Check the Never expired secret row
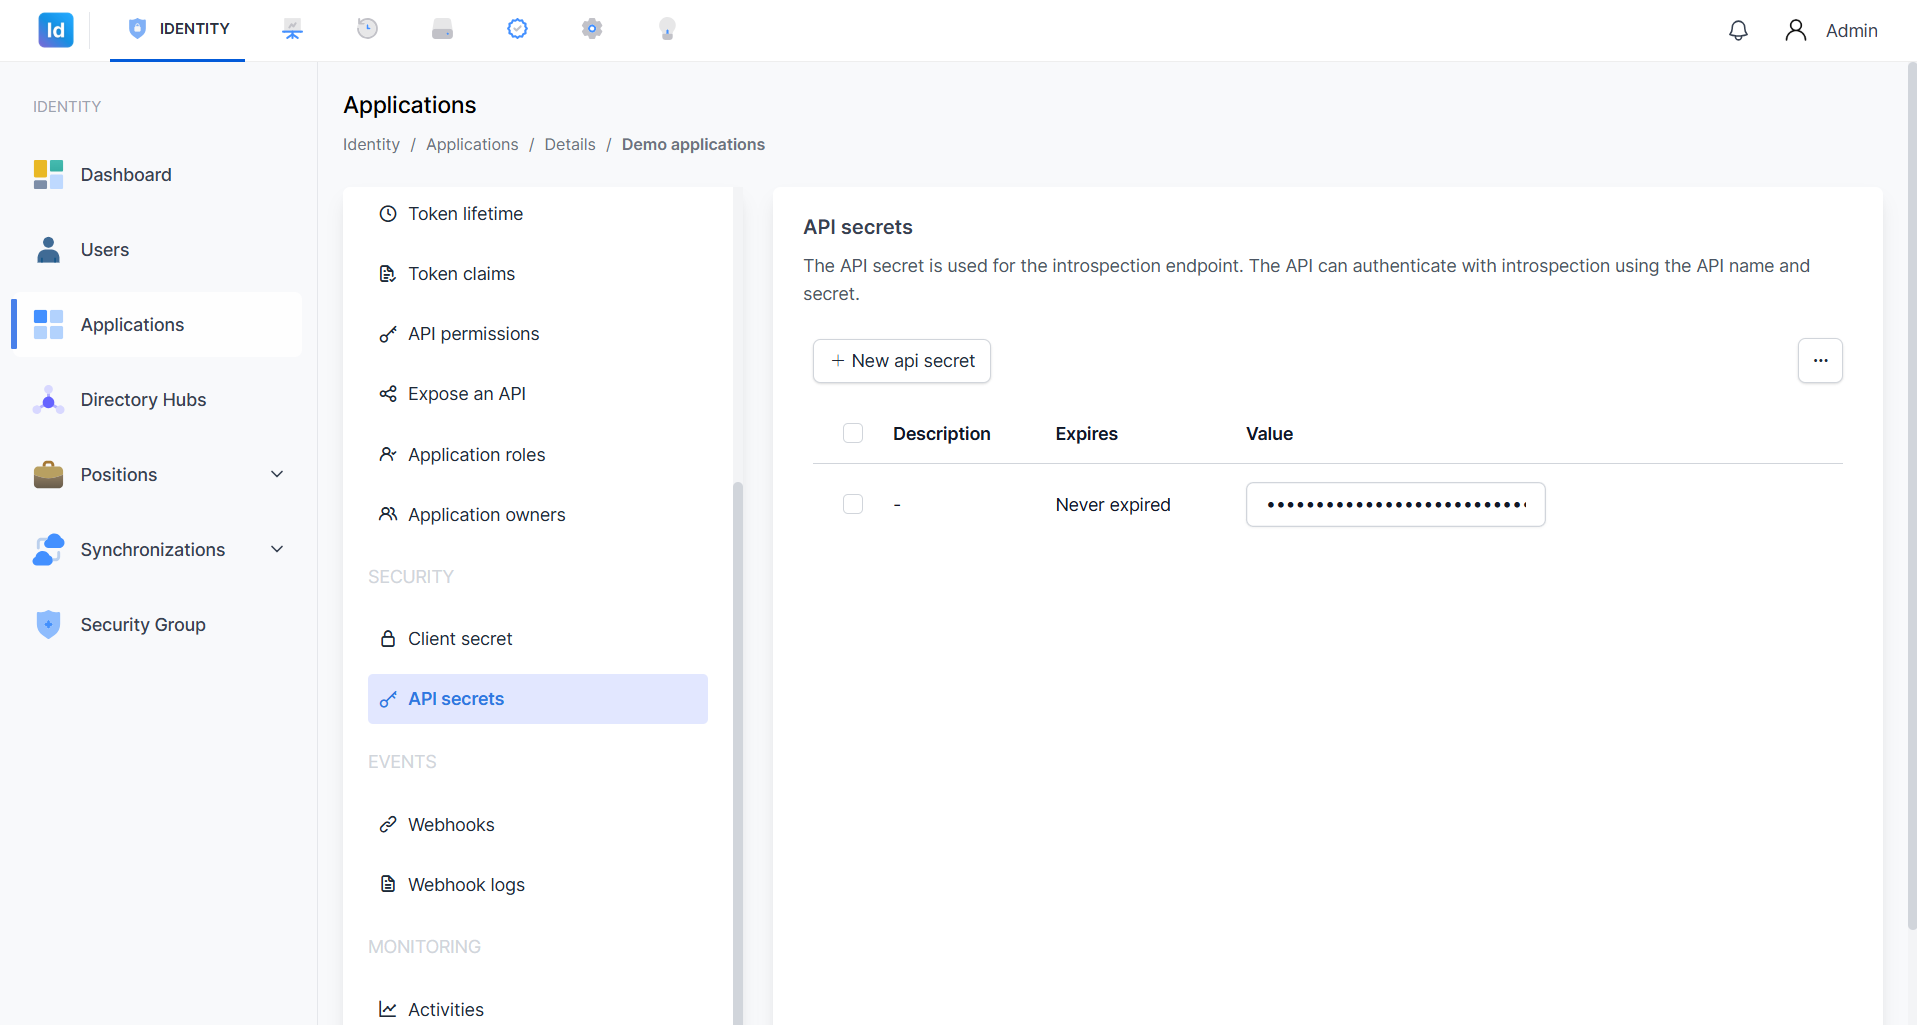The width and height of the screenshot is (1917, 1025). coord(853,504)
